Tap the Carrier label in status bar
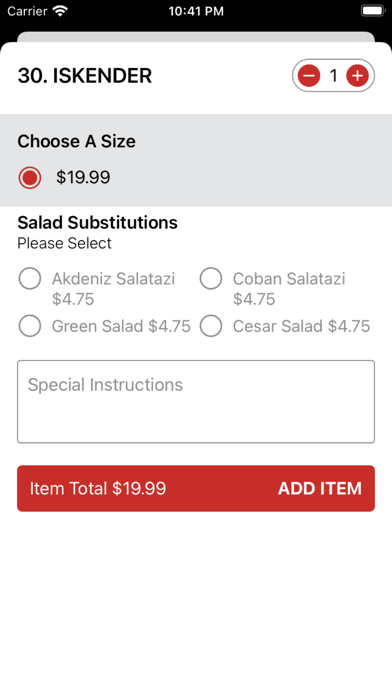392x696 pixels. [x=27, y=11]
